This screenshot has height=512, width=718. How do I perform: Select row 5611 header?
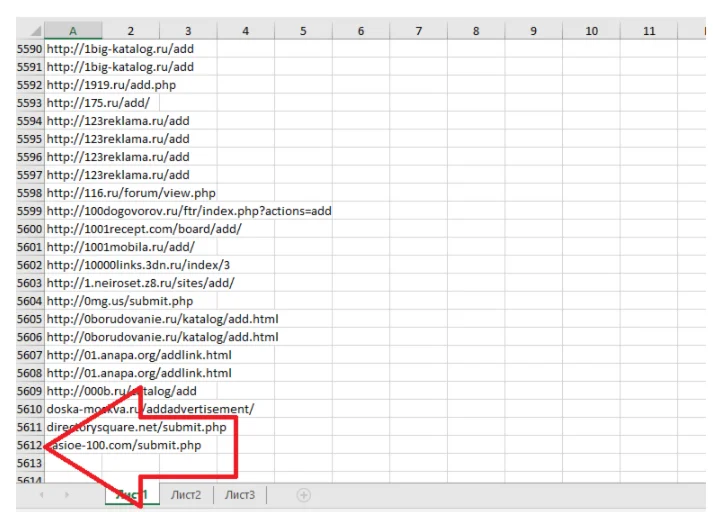pos(30,427)
